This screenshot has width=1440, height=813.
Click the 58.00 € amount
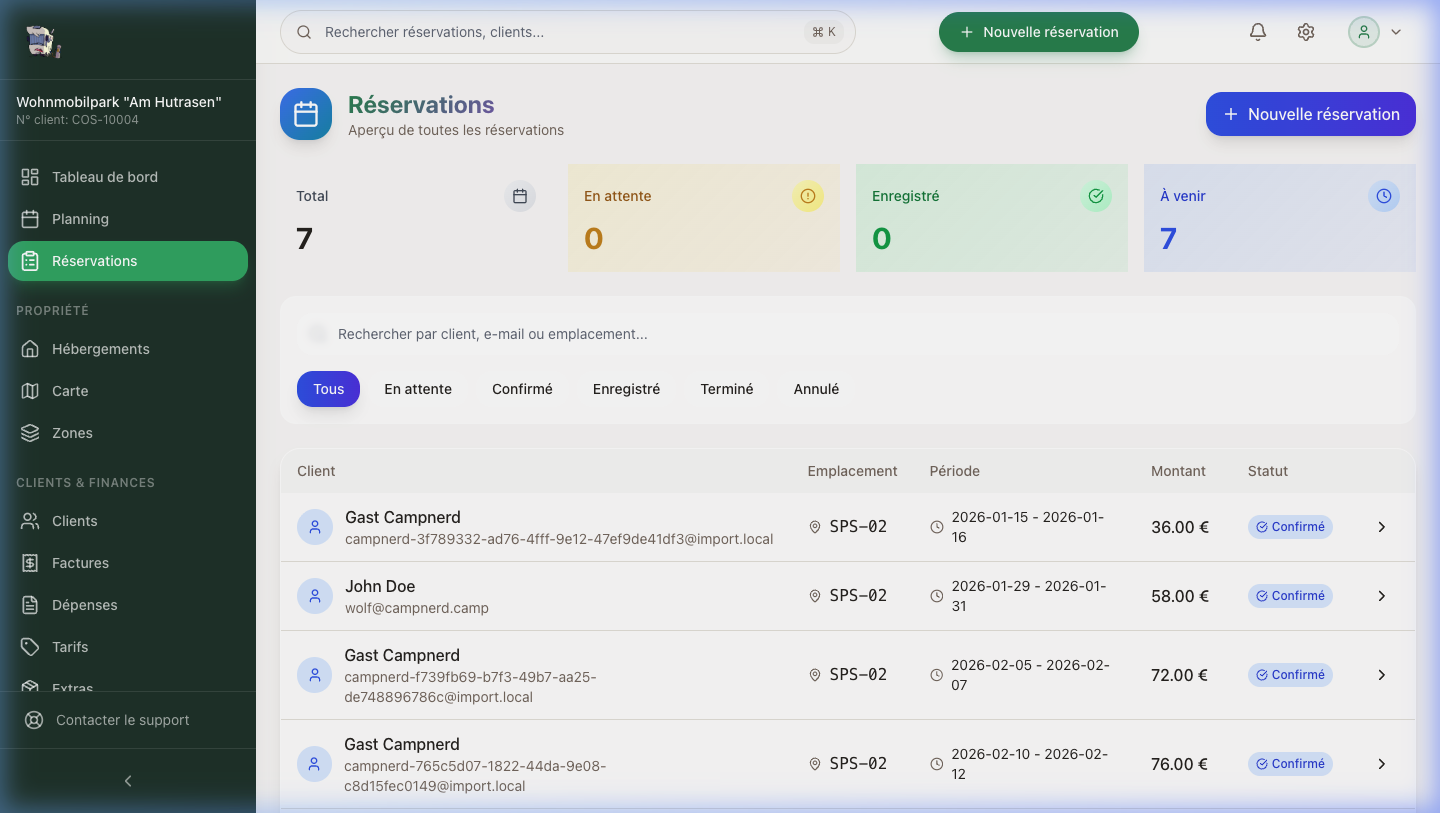click(1180, 596)
